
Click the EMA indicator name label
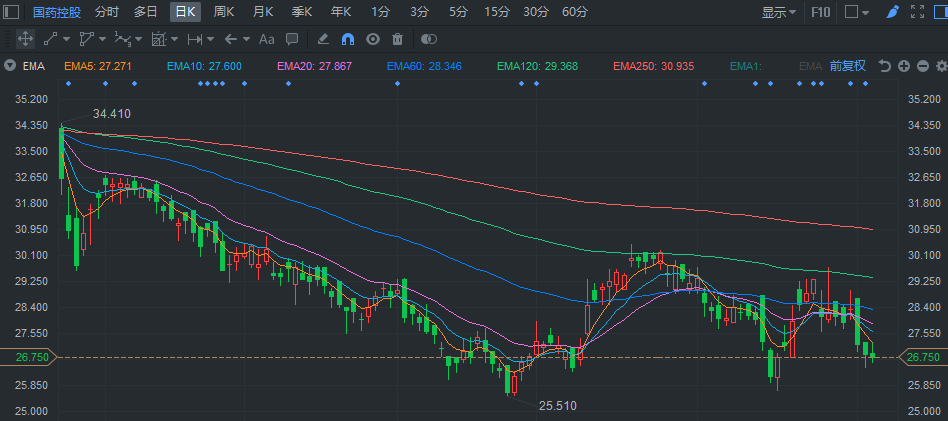34,67
